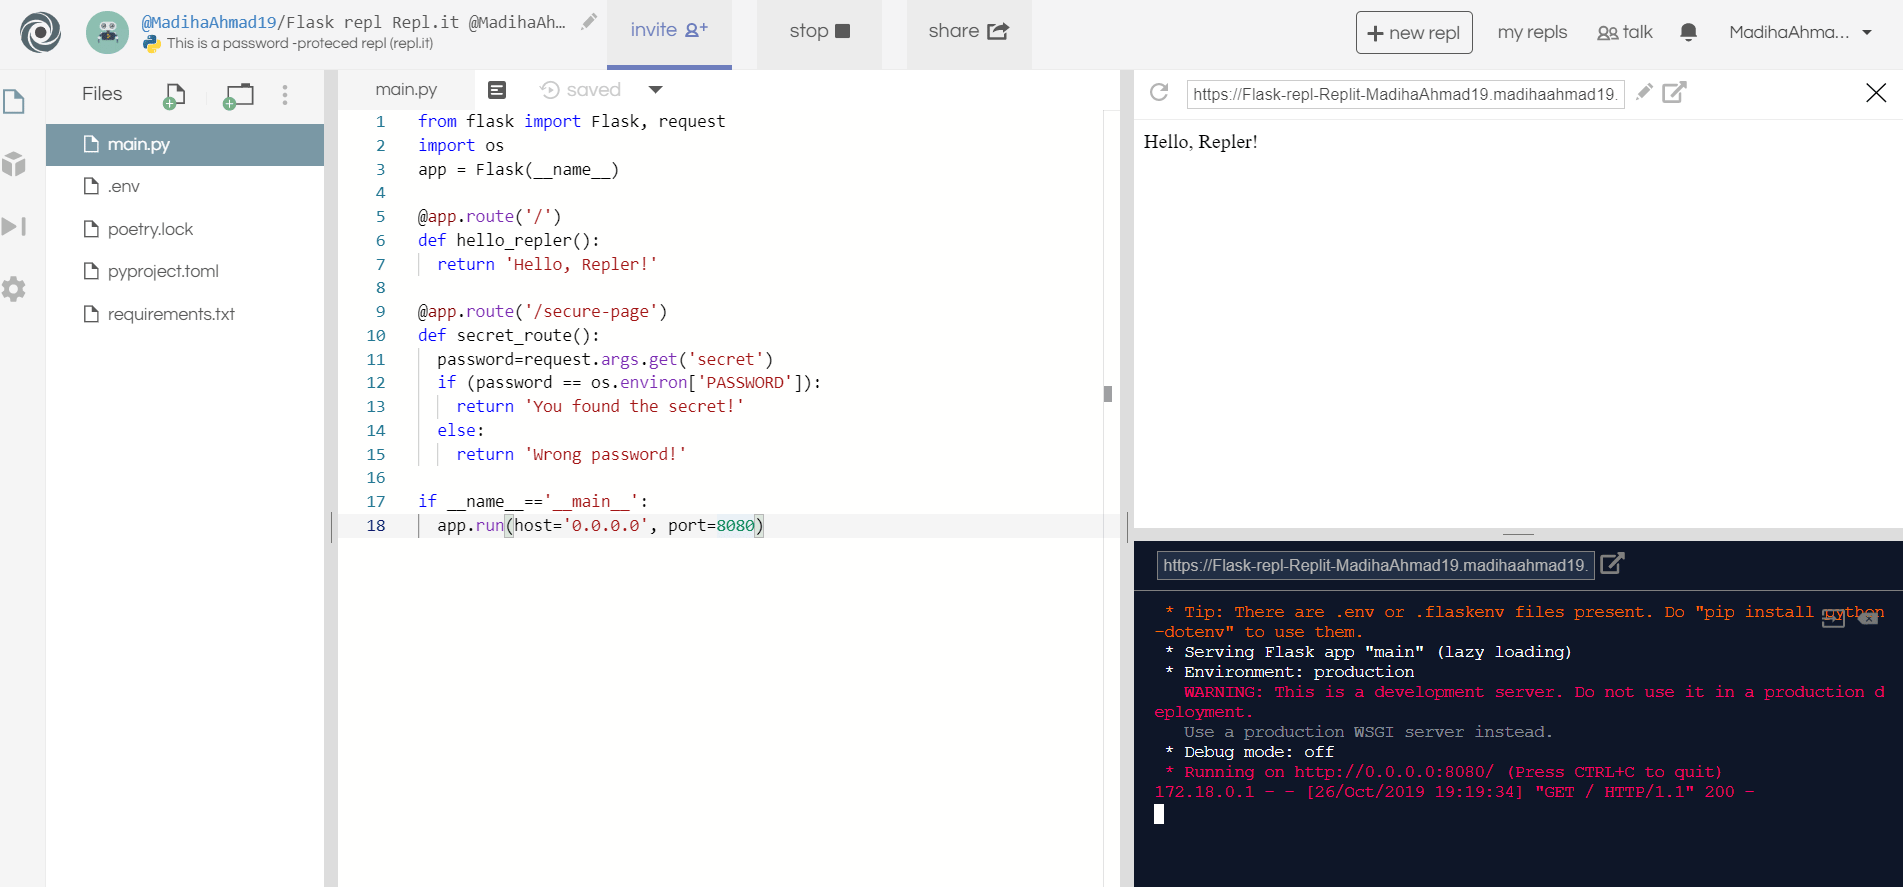Open preview in new tab
The width and height of the screenshot is (1903, 887).
pyautogui.click(x=1674, y=93)
